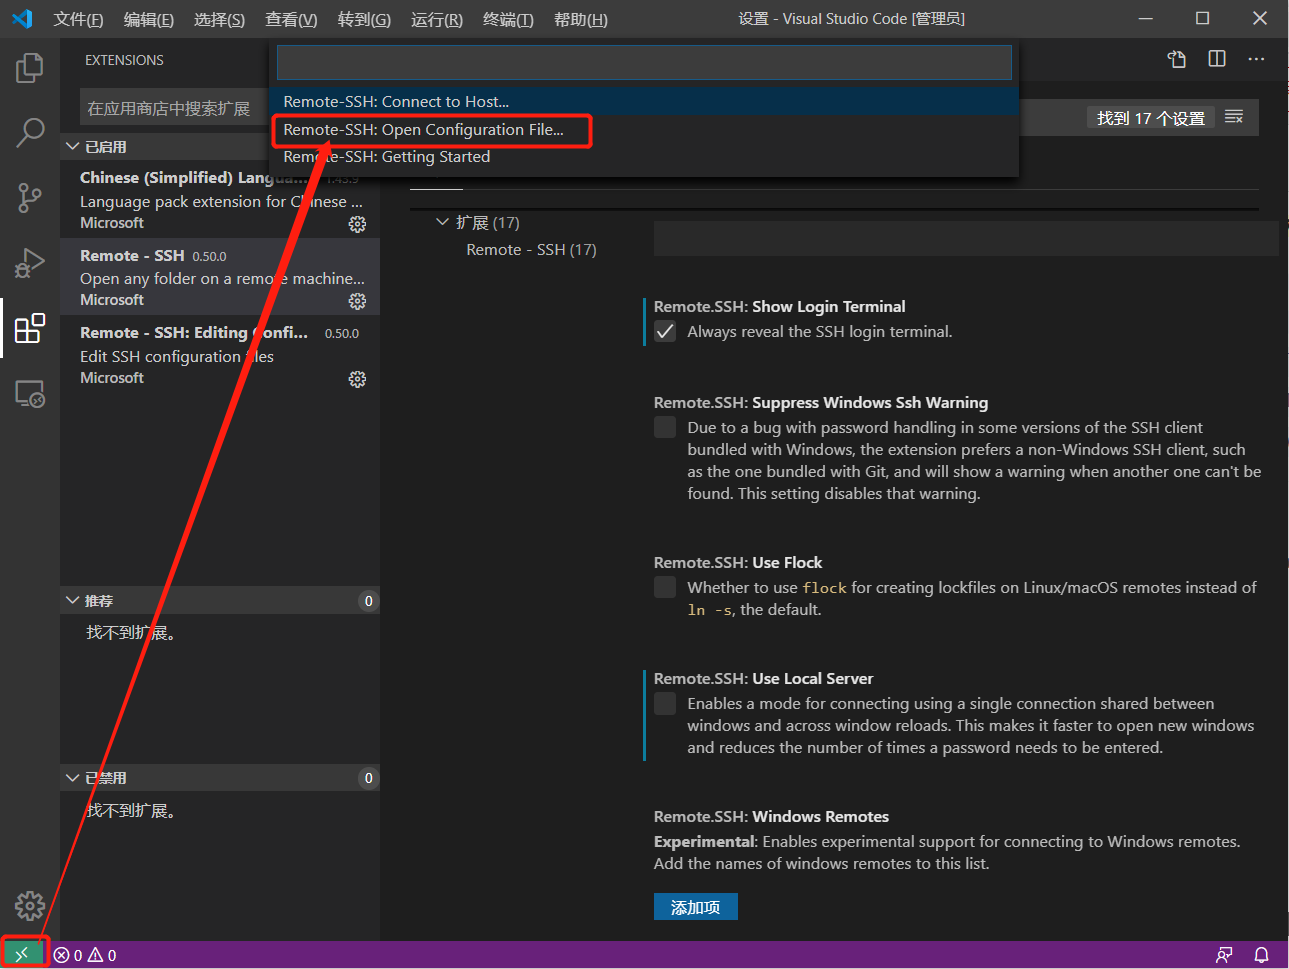Open settings JSON file icon
The width and height of the screenshot is (1289, 969).
pyautogui.click(x=1177, y=59)
